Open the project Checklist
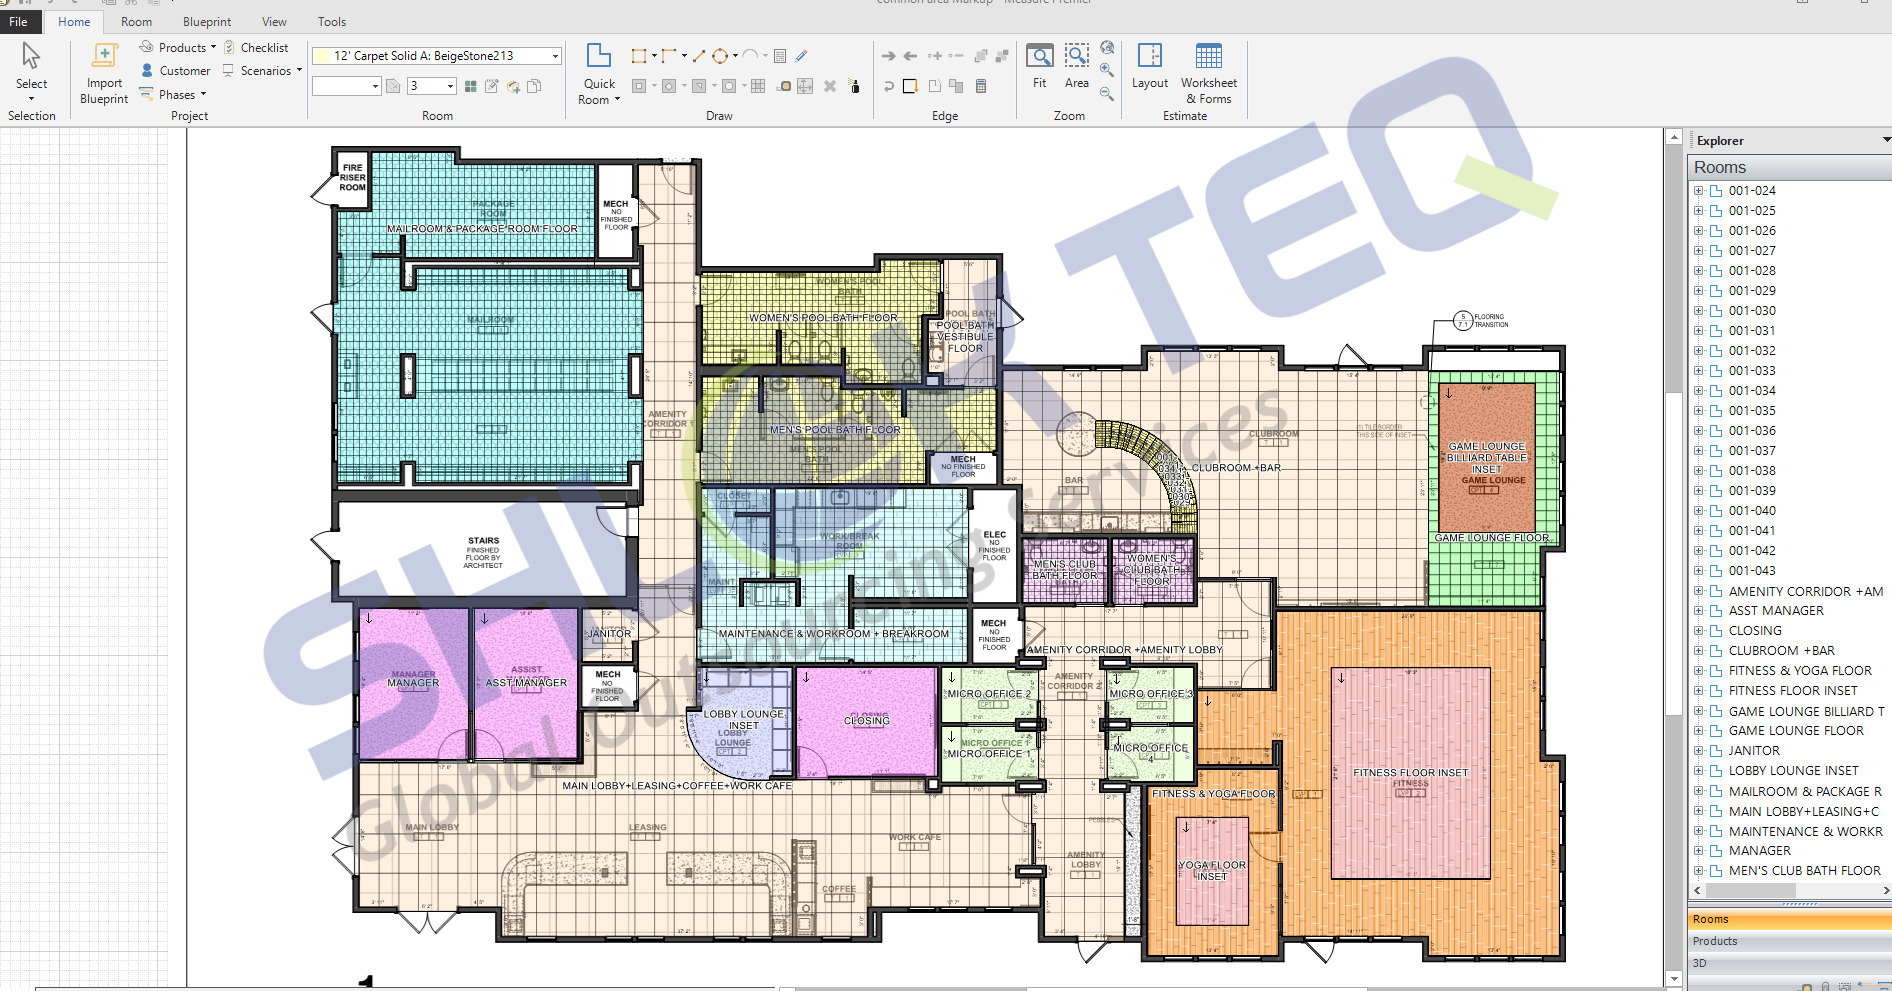The width and height of the screenshot is (1892, 991). pos(256,47)
